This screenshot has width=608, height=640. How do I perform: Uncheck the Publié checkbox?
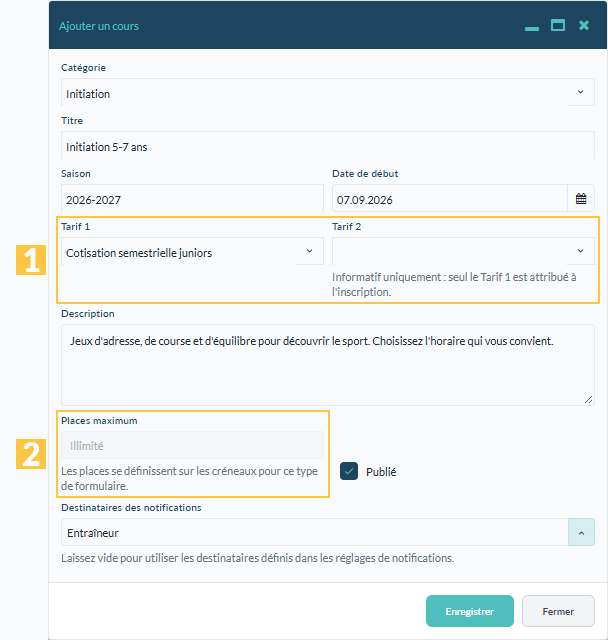[349, 471]
